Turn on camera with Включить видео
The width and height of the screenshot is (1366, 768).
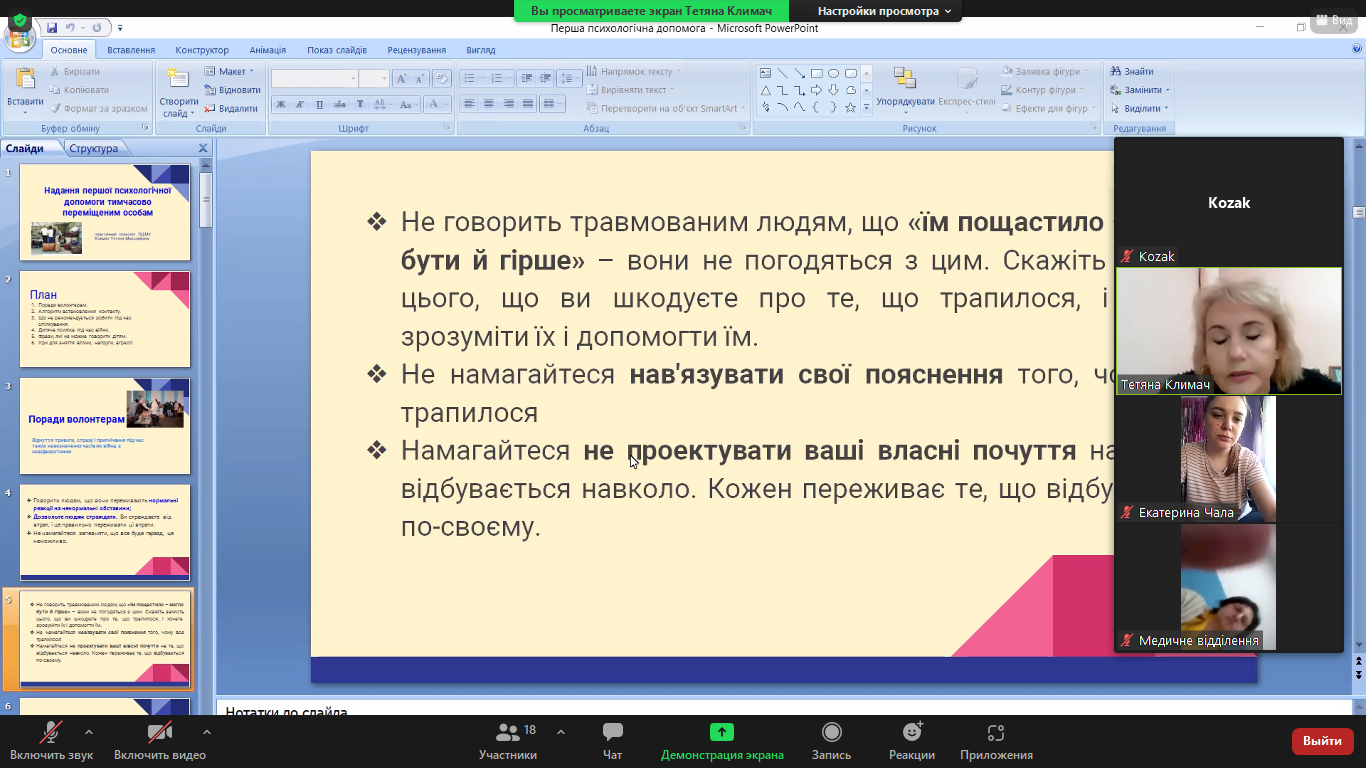coord(159,733)
